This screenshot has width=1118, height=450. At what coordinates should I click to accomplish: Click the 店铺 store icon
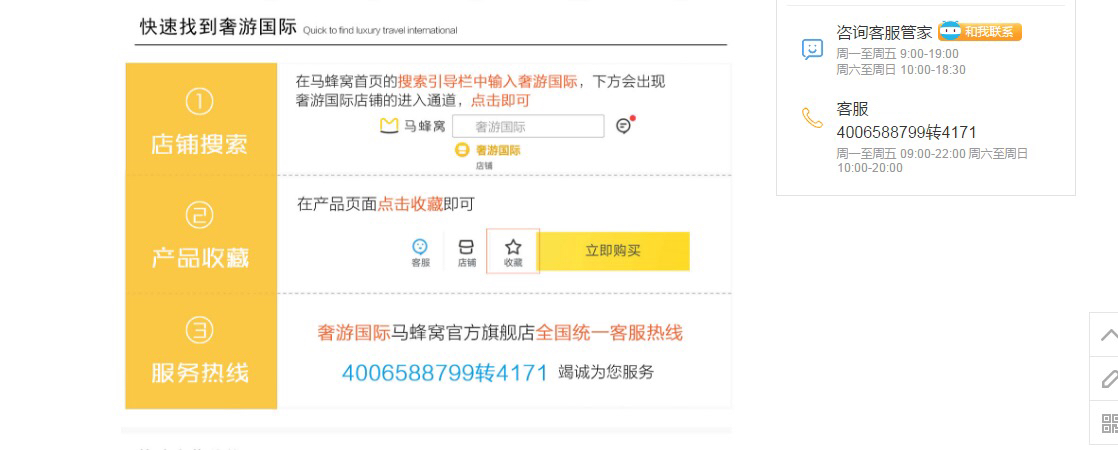[466, 247]
